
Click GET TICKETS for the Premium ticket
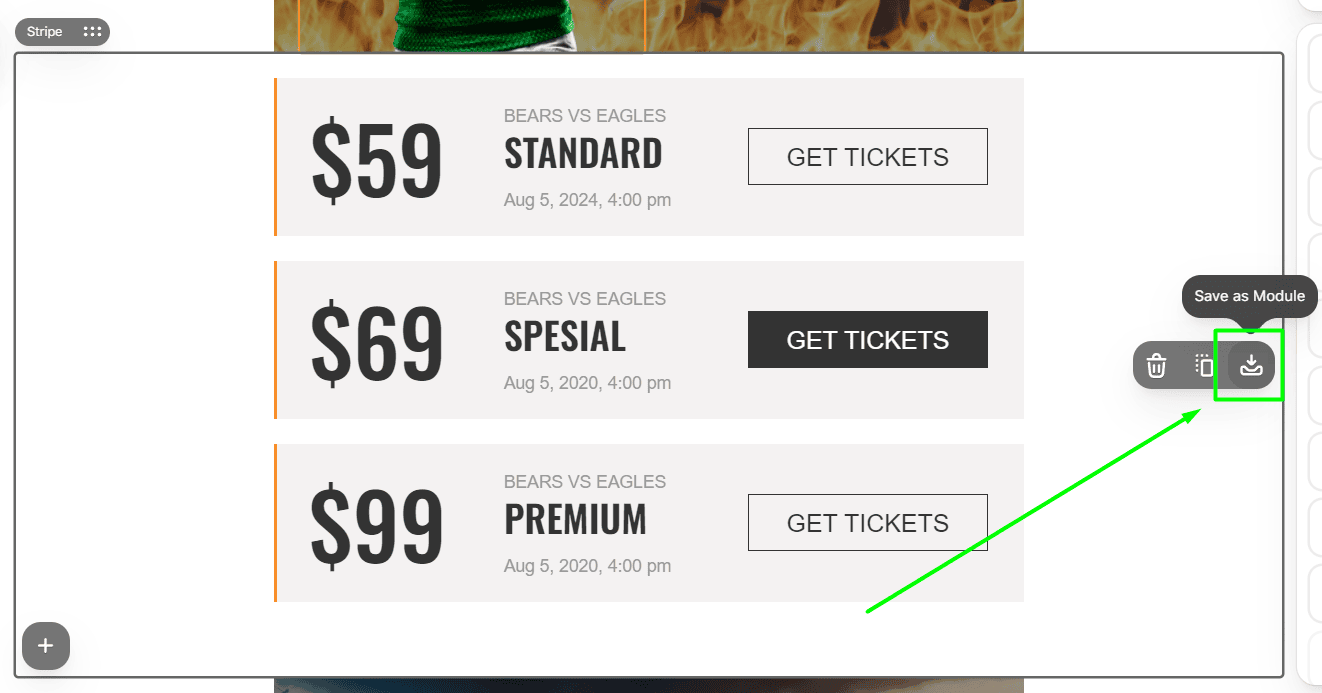[x=867, y=523]
